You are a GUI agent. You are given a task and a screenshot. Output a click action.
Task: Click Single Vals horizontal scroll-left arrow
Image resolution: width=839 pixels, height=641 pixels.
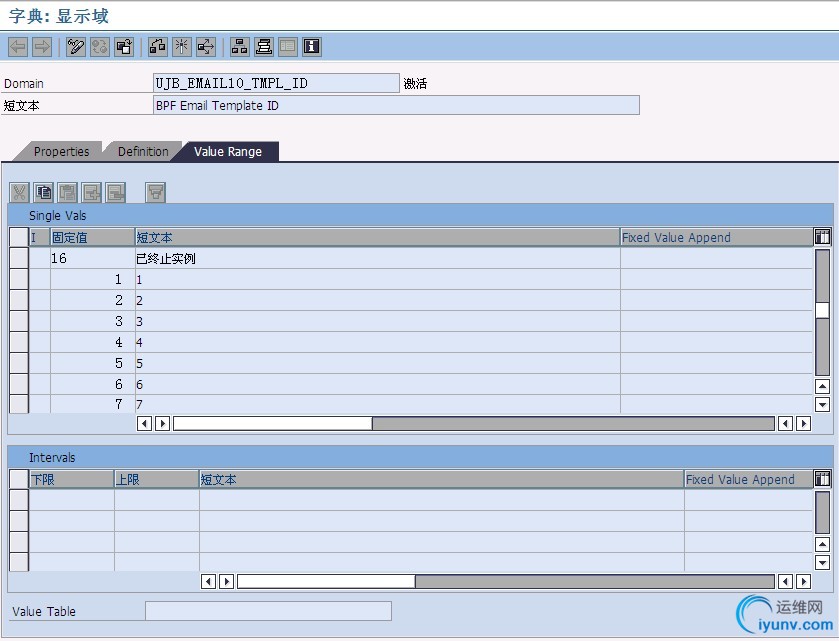[x=144, y=423]
